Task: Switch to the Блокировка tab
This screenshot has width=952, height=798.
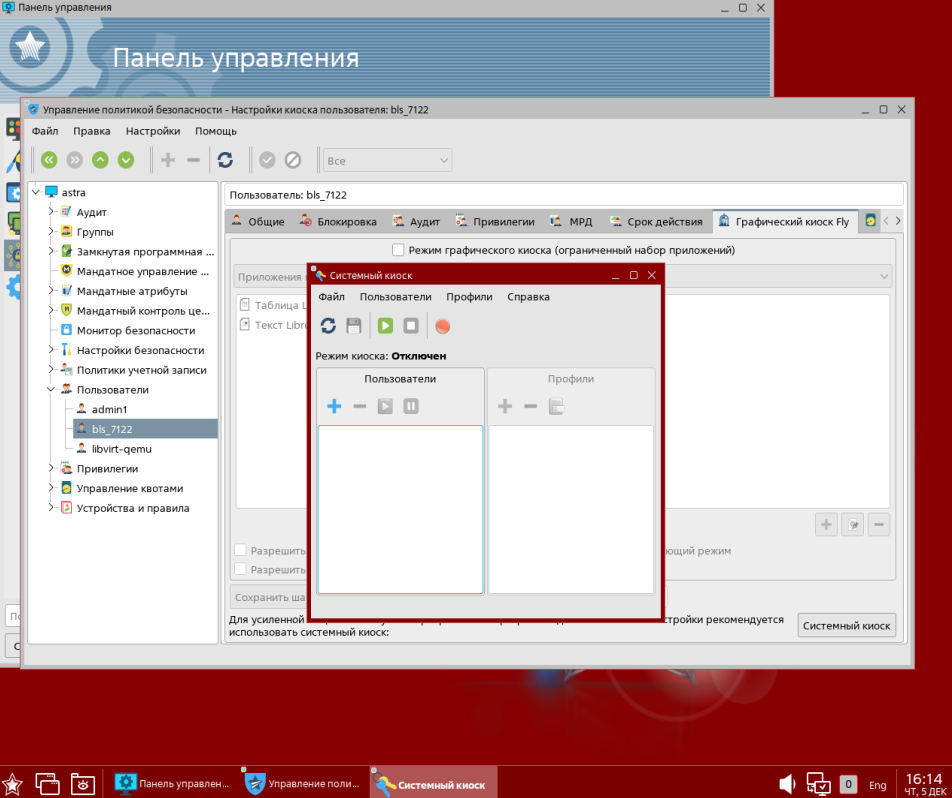Action: [x=338, y=222]
